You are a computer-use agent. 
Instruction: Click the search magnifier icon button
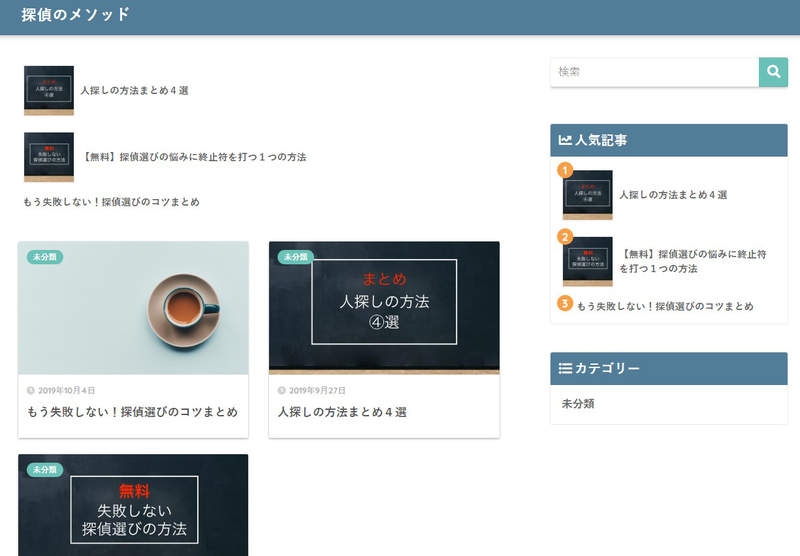click(x=773, y=72)
